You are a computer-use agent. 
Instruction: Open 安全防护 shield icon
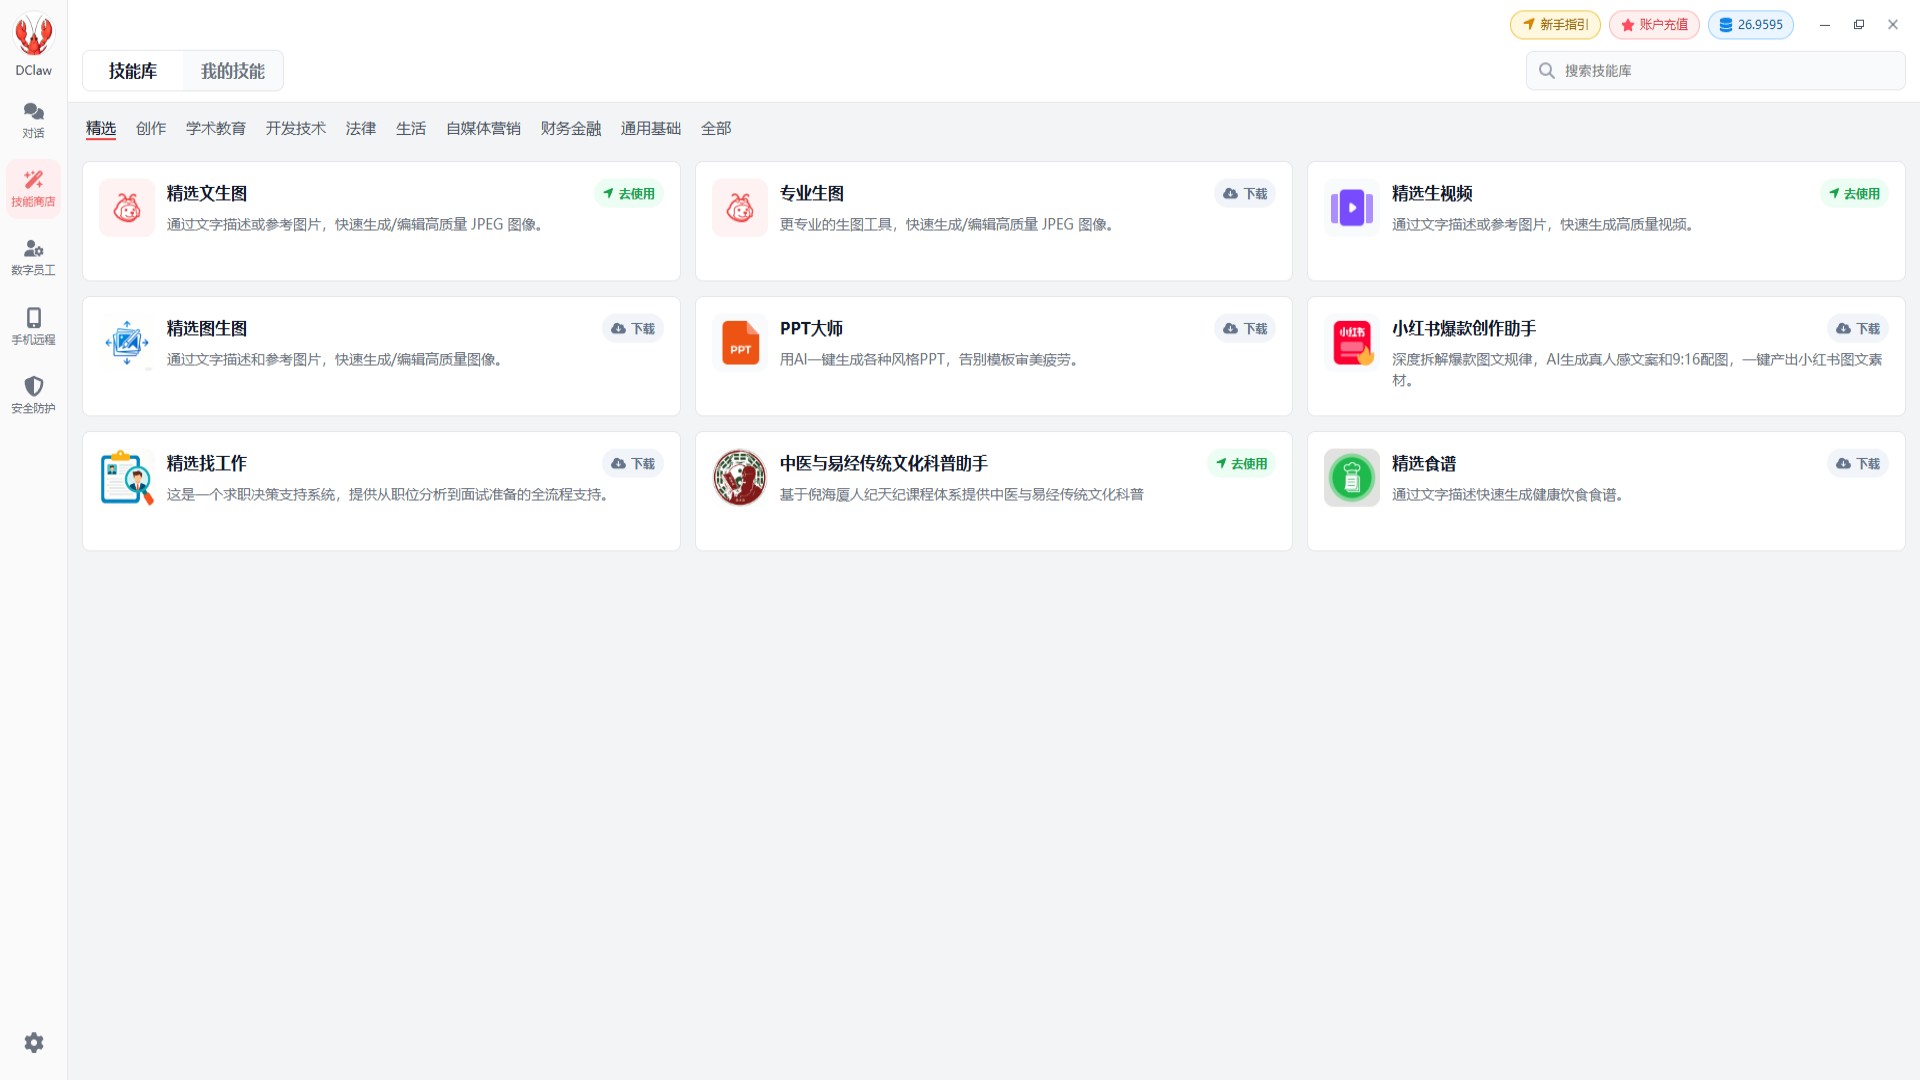click(x=33, y=395)
